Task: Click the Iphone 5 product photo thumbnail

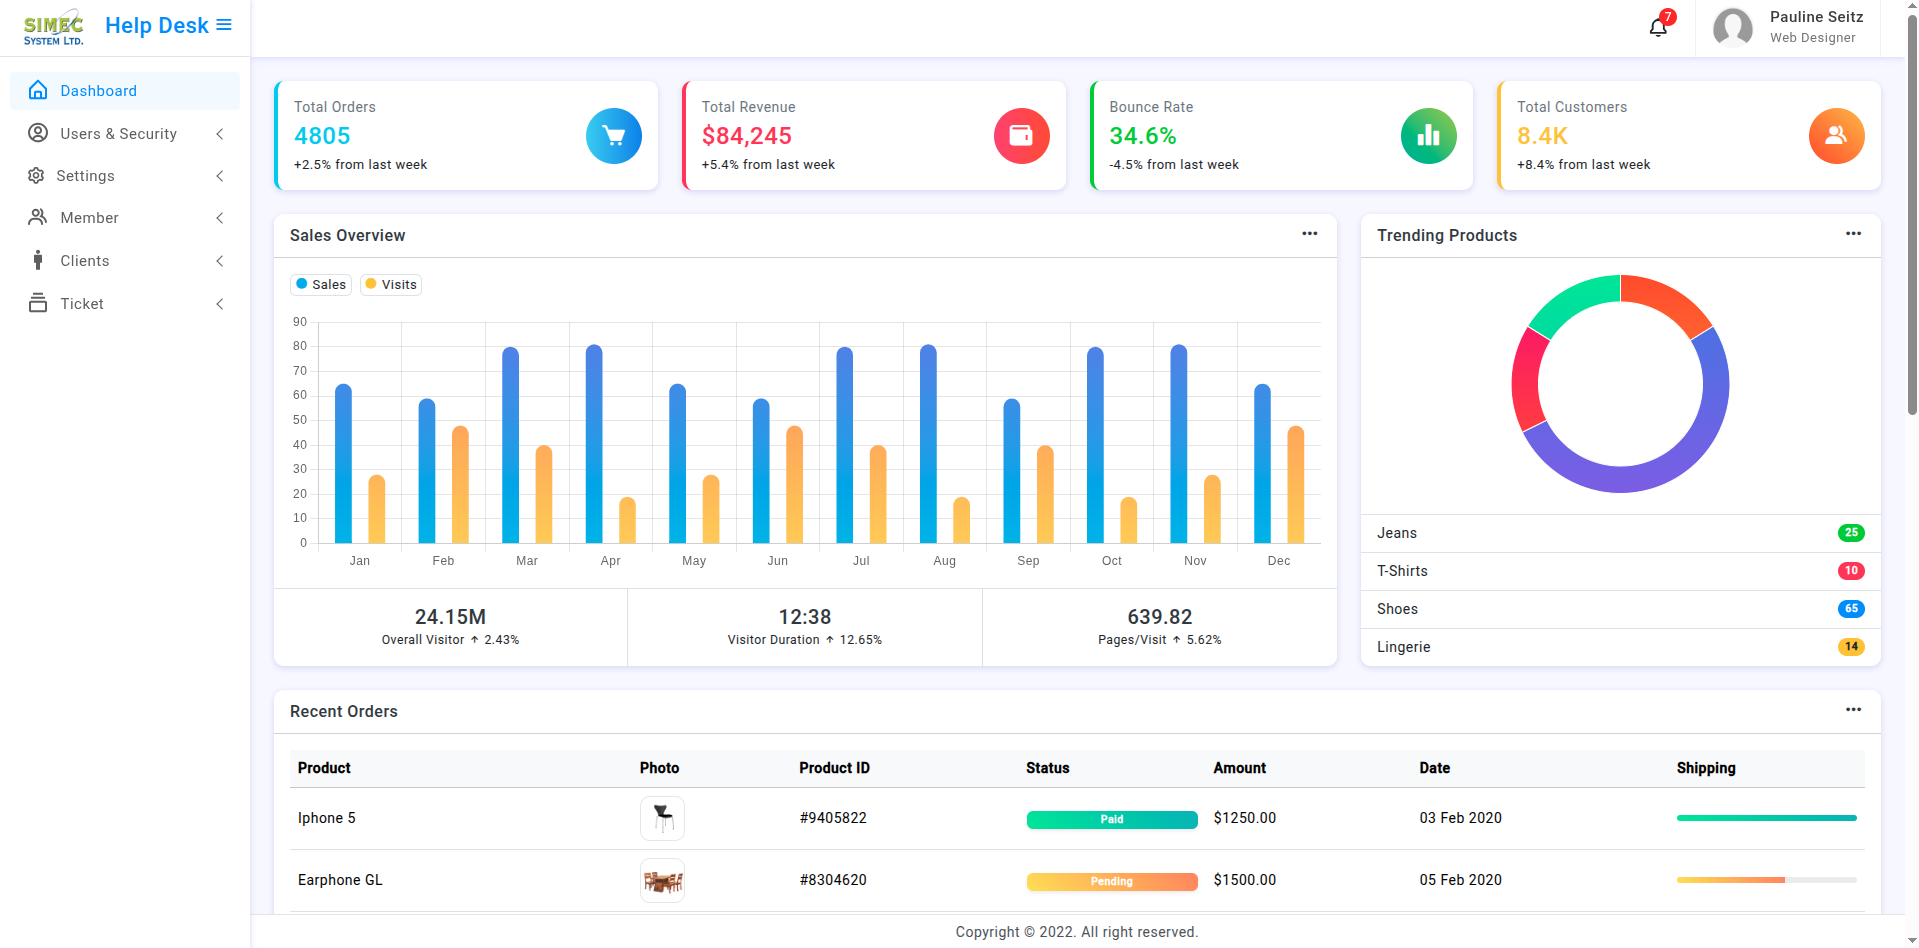Action: click(x=662, y=818)
